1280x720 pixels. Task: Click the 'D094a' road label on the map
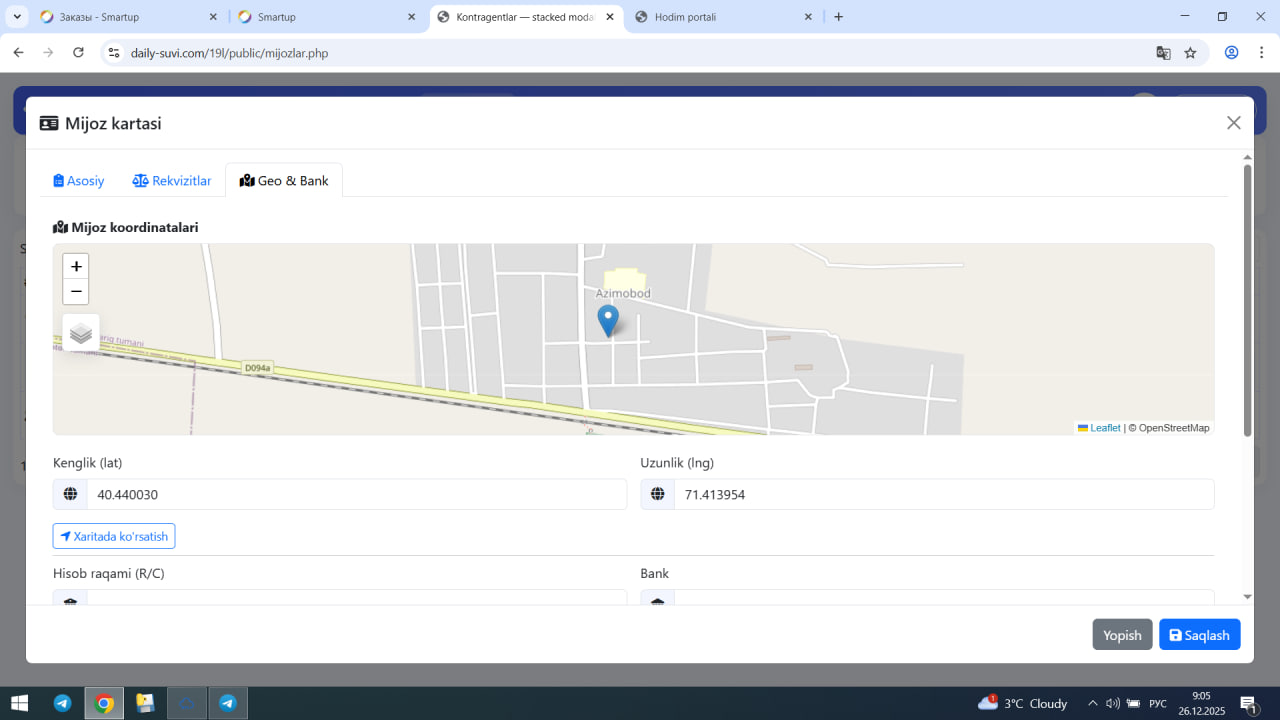[258, 368]
